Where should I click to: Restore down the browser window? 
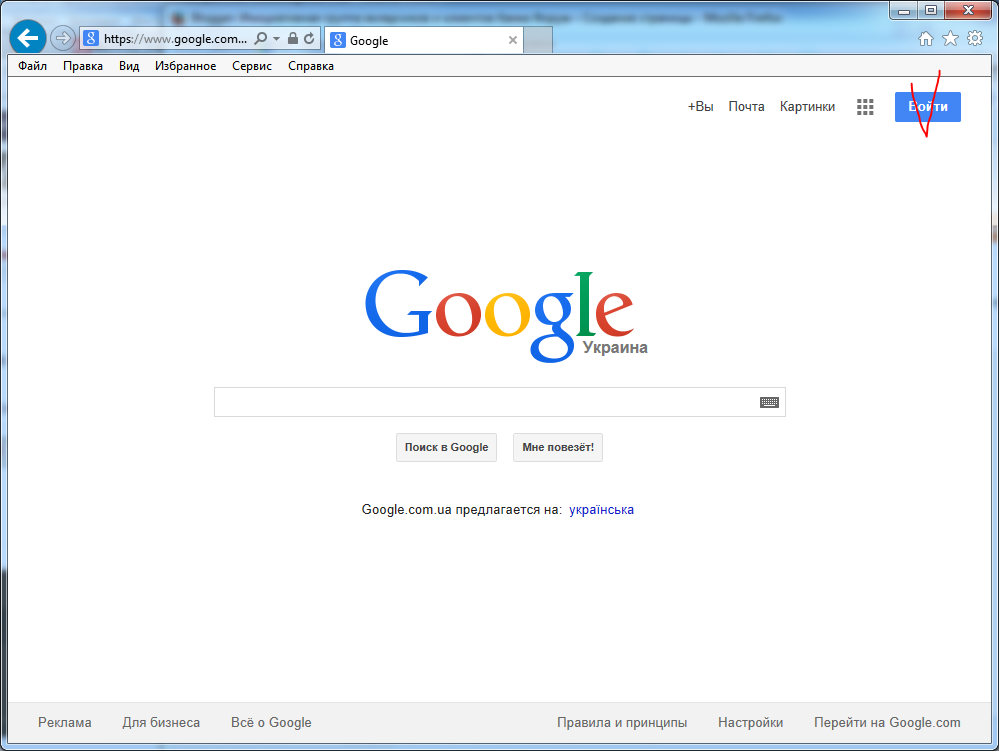(931, 10)
